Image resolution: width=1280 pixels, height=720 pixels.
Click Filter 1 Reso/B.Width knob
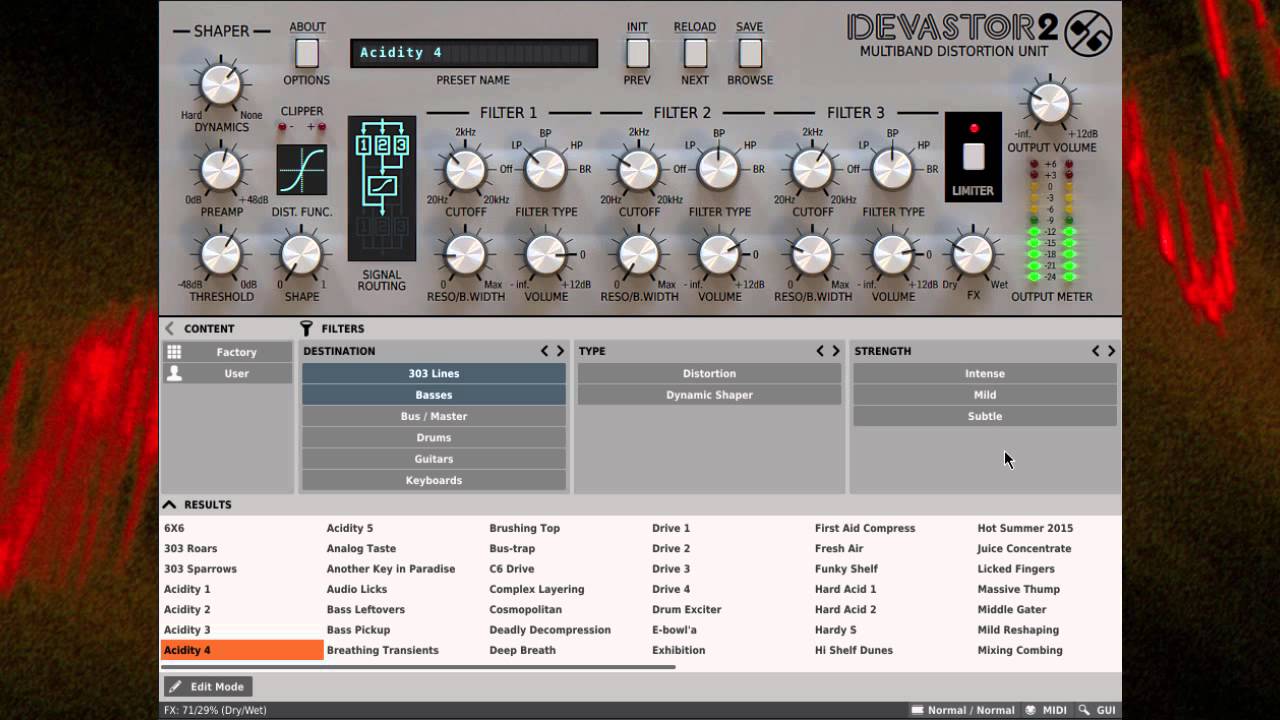coord(465,255)
